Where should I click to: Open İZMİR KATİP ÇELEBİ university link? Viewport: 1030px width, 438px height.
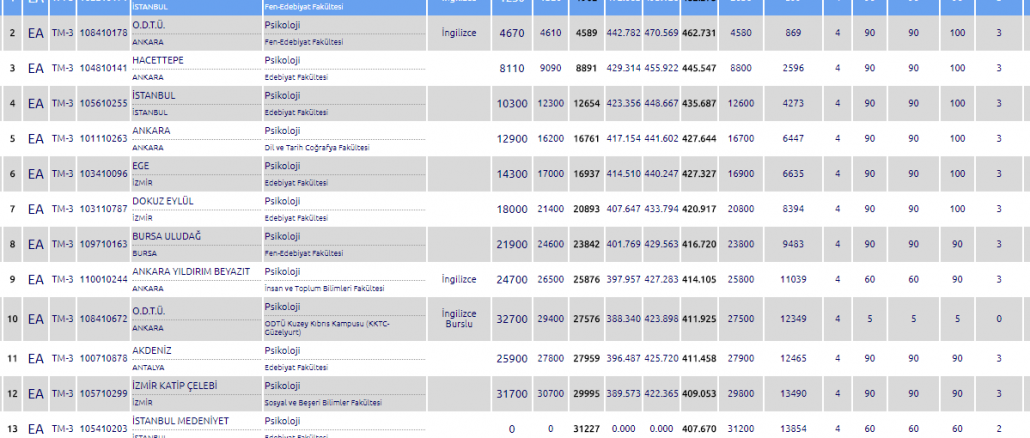175,385
